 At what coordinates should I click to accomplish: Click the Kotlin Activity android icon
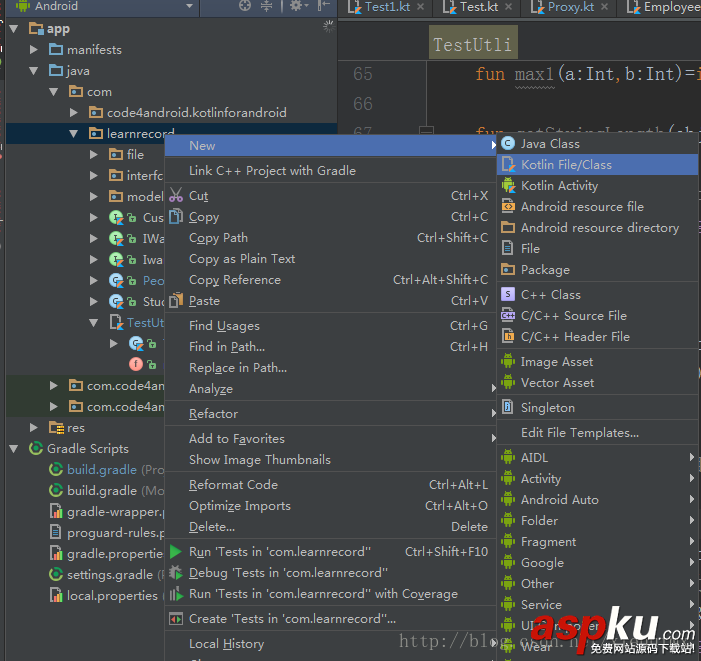[508, 185]
